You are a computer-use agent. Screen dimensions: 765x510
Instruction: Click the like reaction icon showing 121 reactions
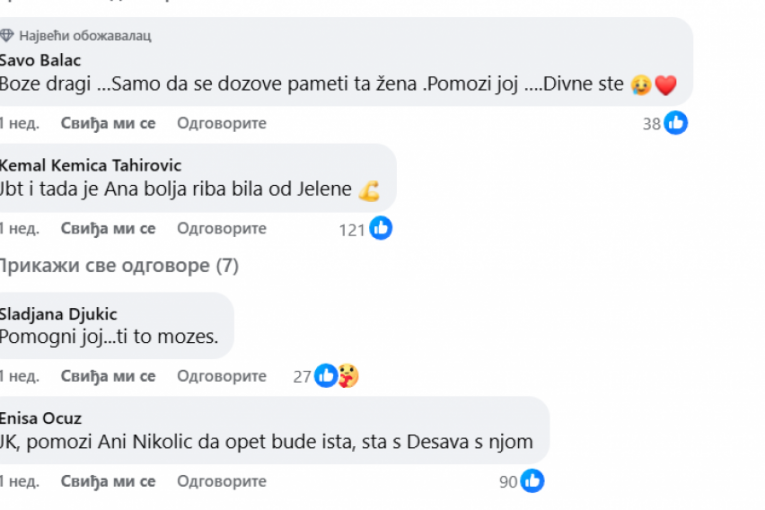click(380, 229)
